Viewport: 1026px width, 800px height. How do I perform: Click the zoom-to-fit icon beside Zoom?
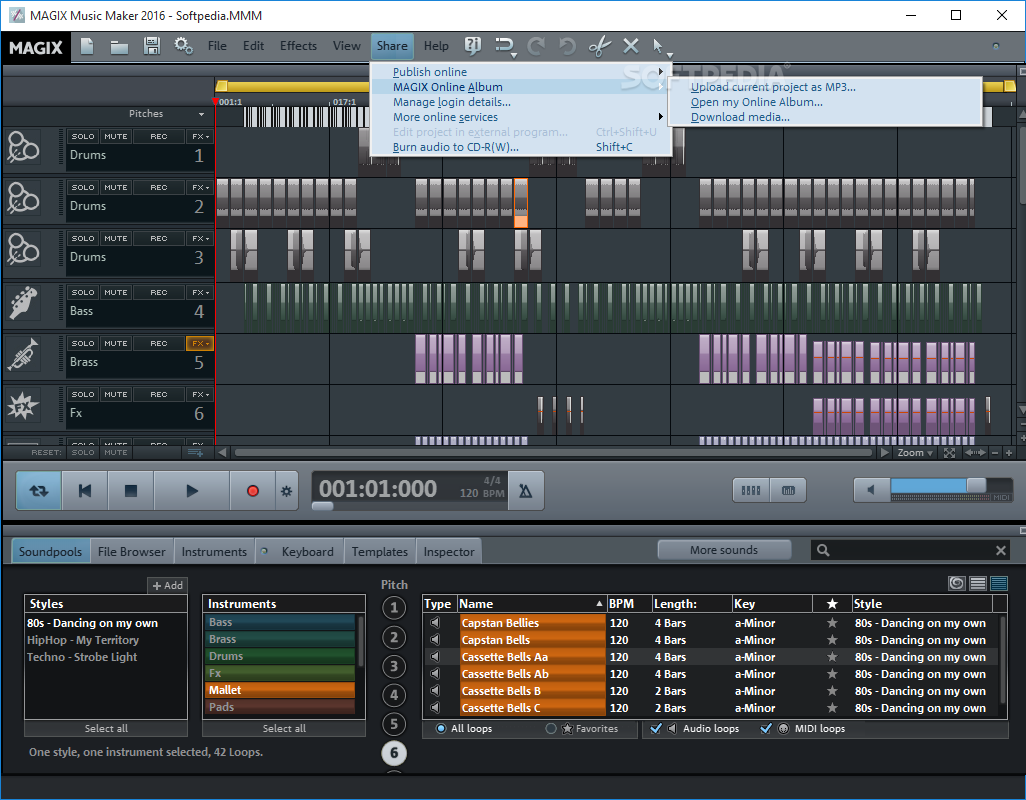click(x=949, y=453)
